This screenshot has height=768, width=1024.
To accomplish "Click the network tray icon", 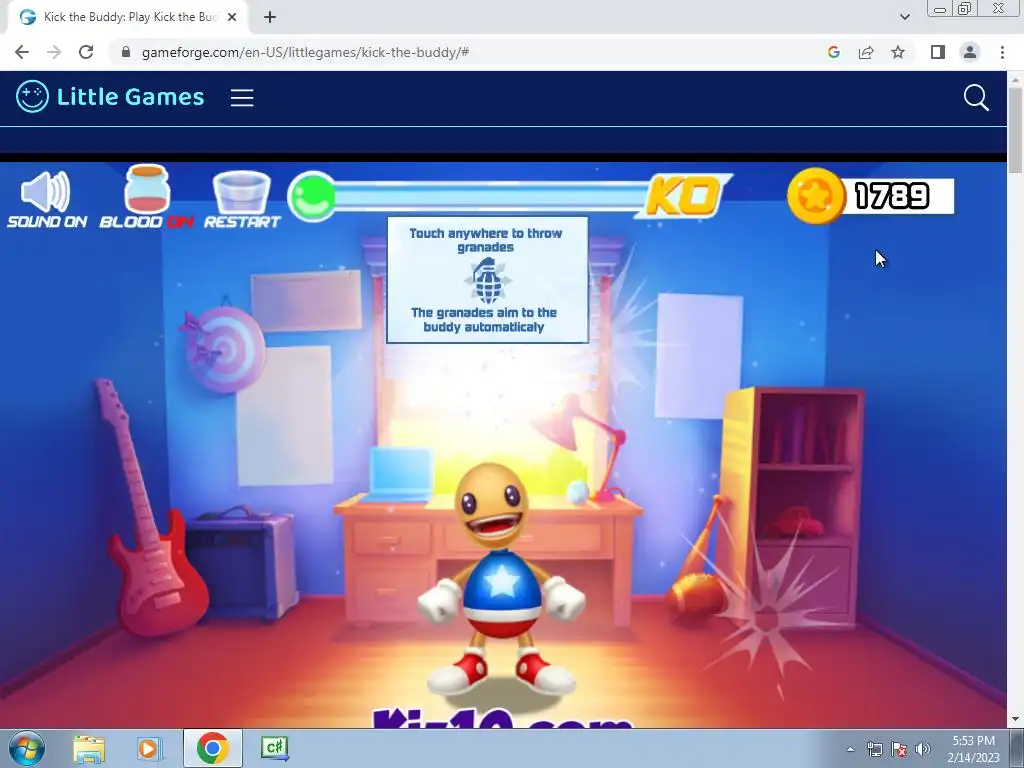I will (x=874, y=749).
